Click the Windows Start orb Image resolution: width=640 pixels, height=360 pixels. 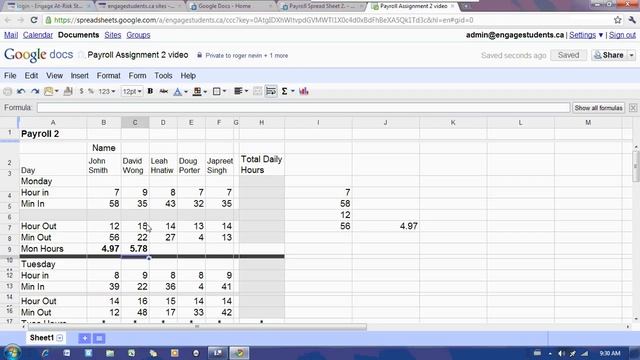pos(12,353)
